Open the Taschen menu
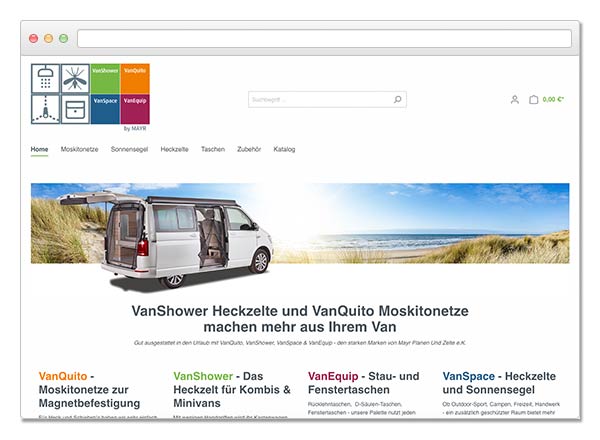 213,149
